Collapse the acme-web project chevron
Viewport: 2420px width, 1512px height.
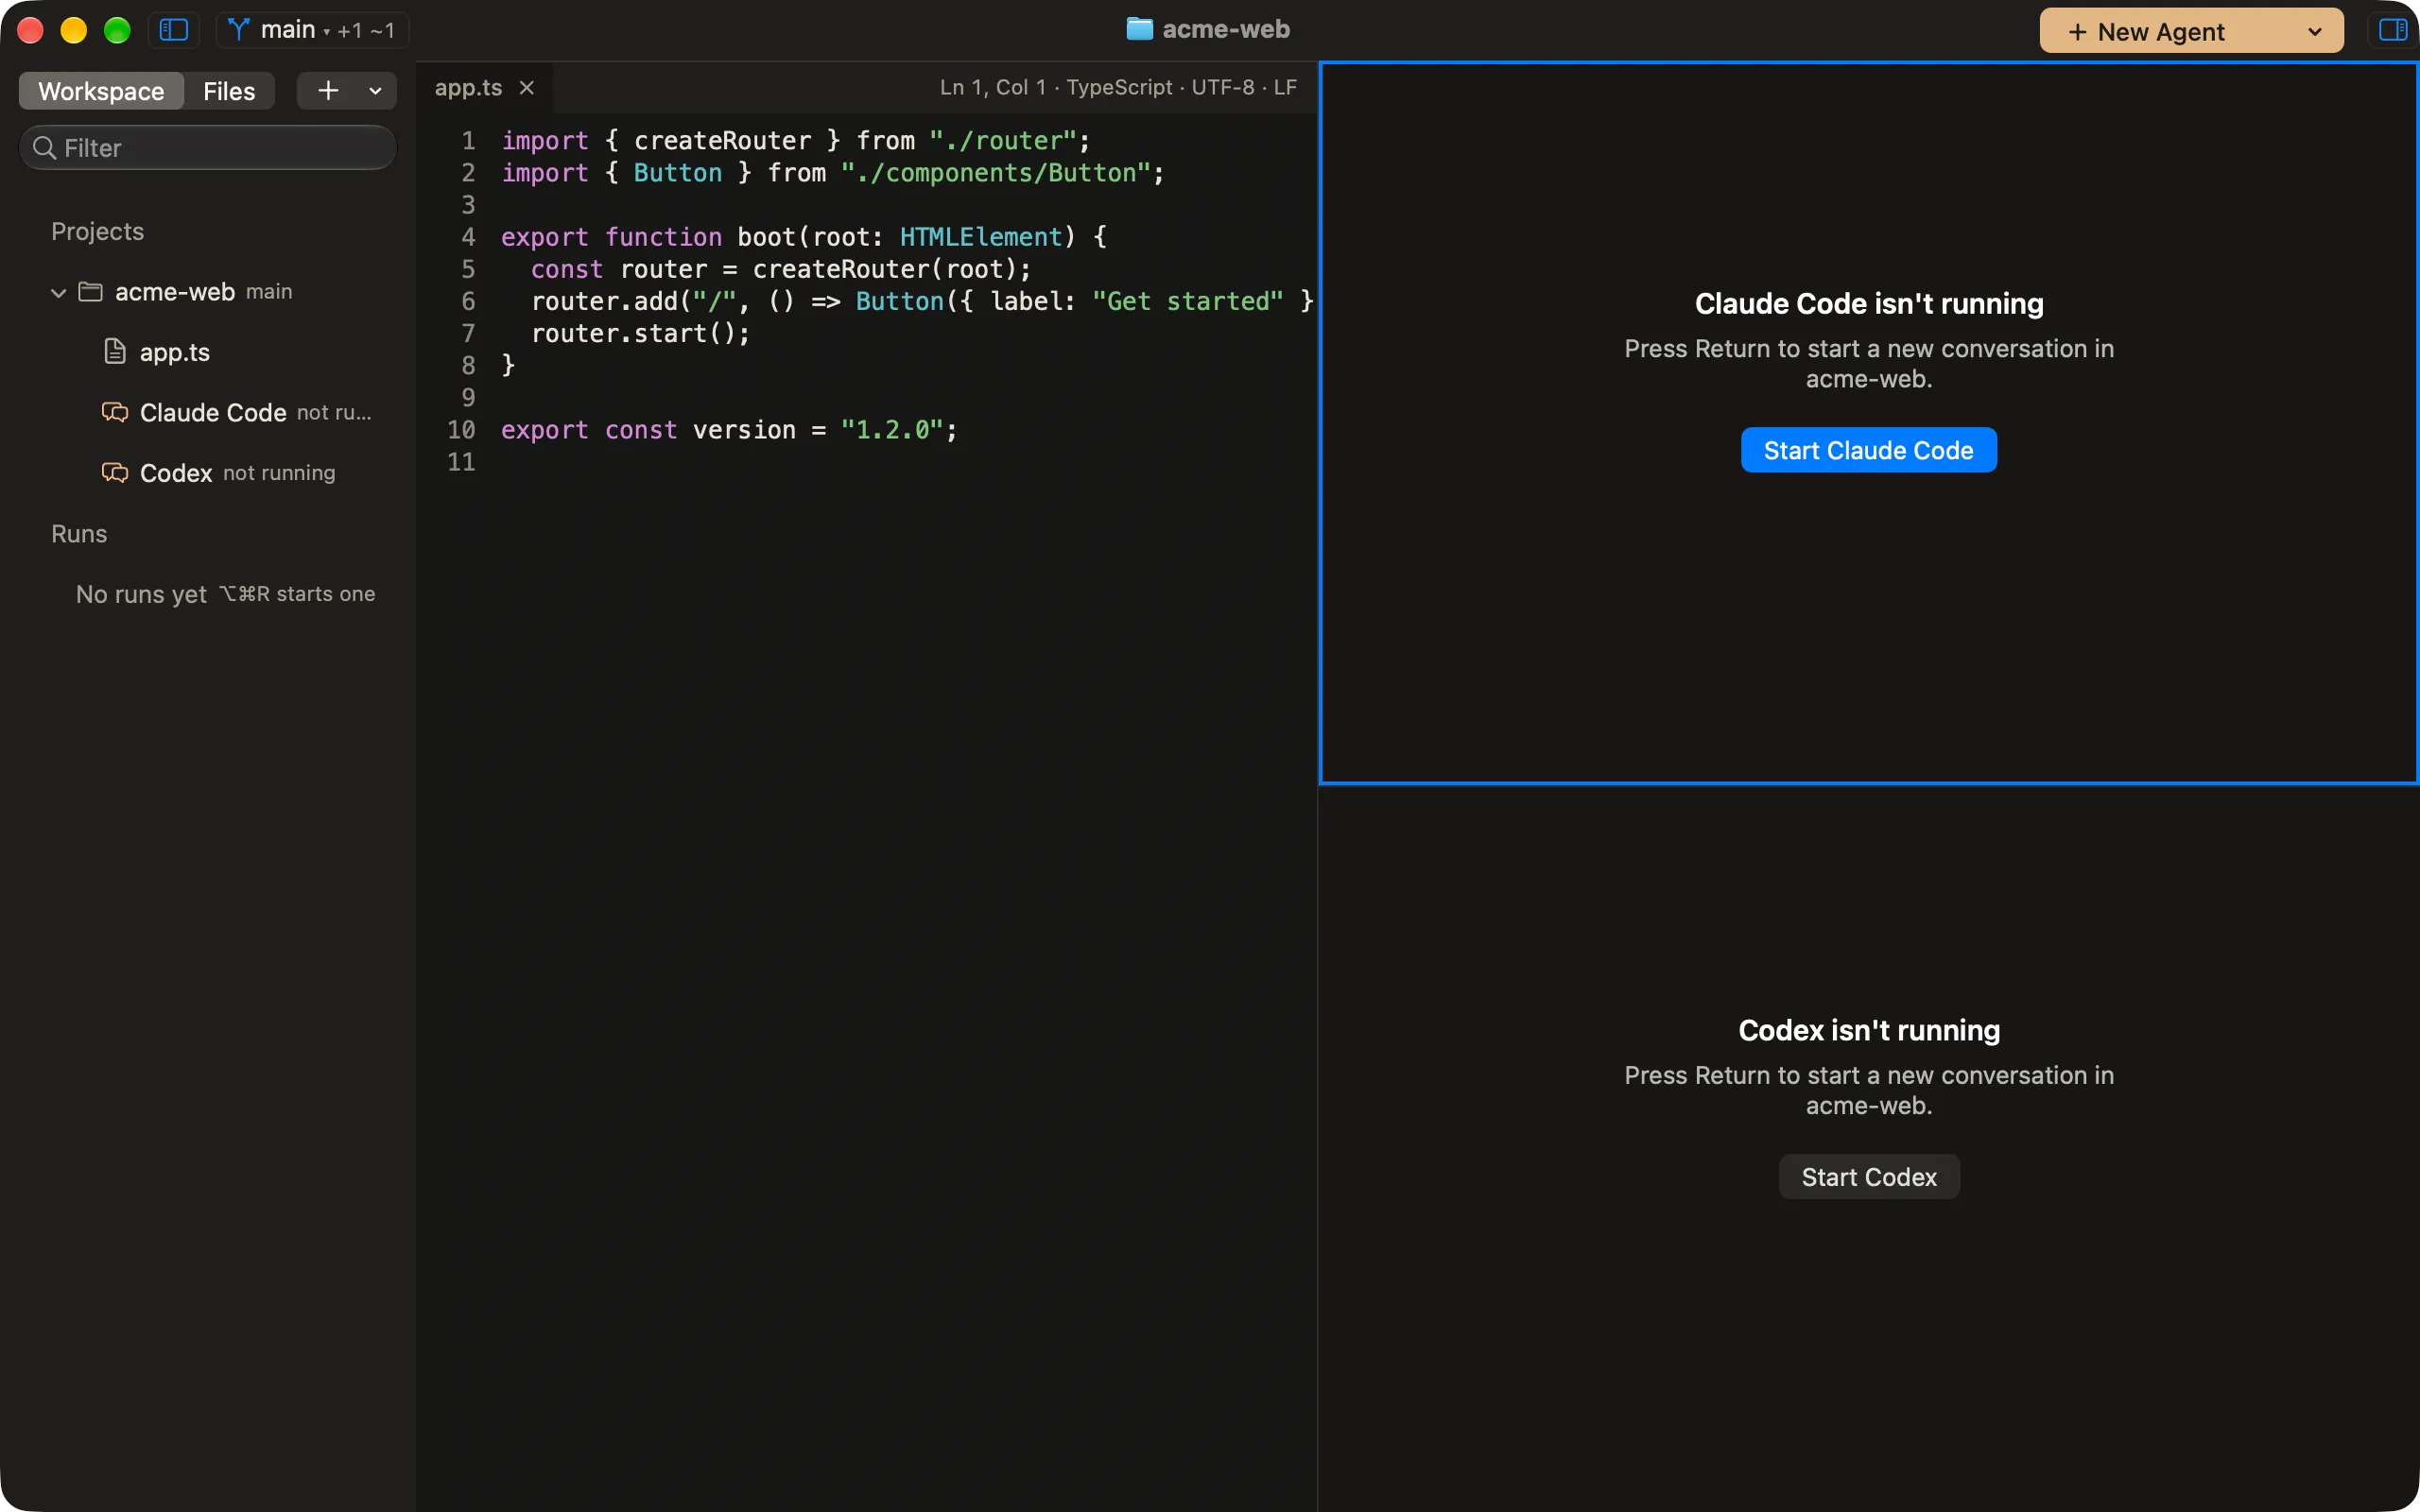point(58,292)
